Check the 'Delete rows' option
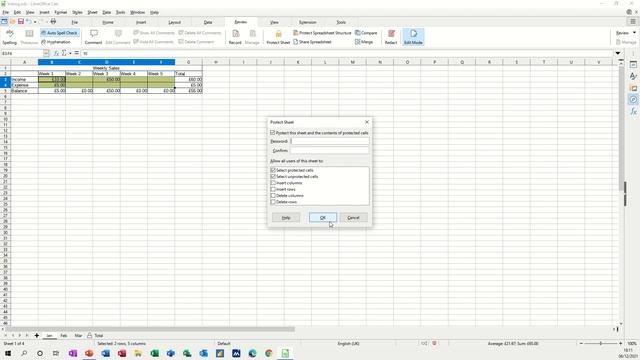This screenshot has height=360, width=640. (273, 202)
